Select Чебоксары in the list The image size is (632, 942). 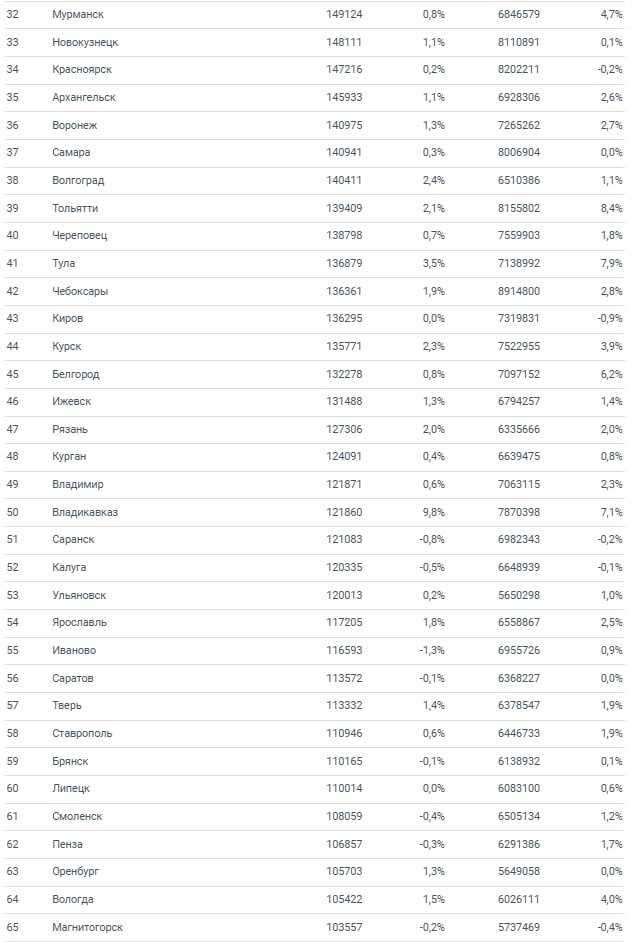pos(80,291)
